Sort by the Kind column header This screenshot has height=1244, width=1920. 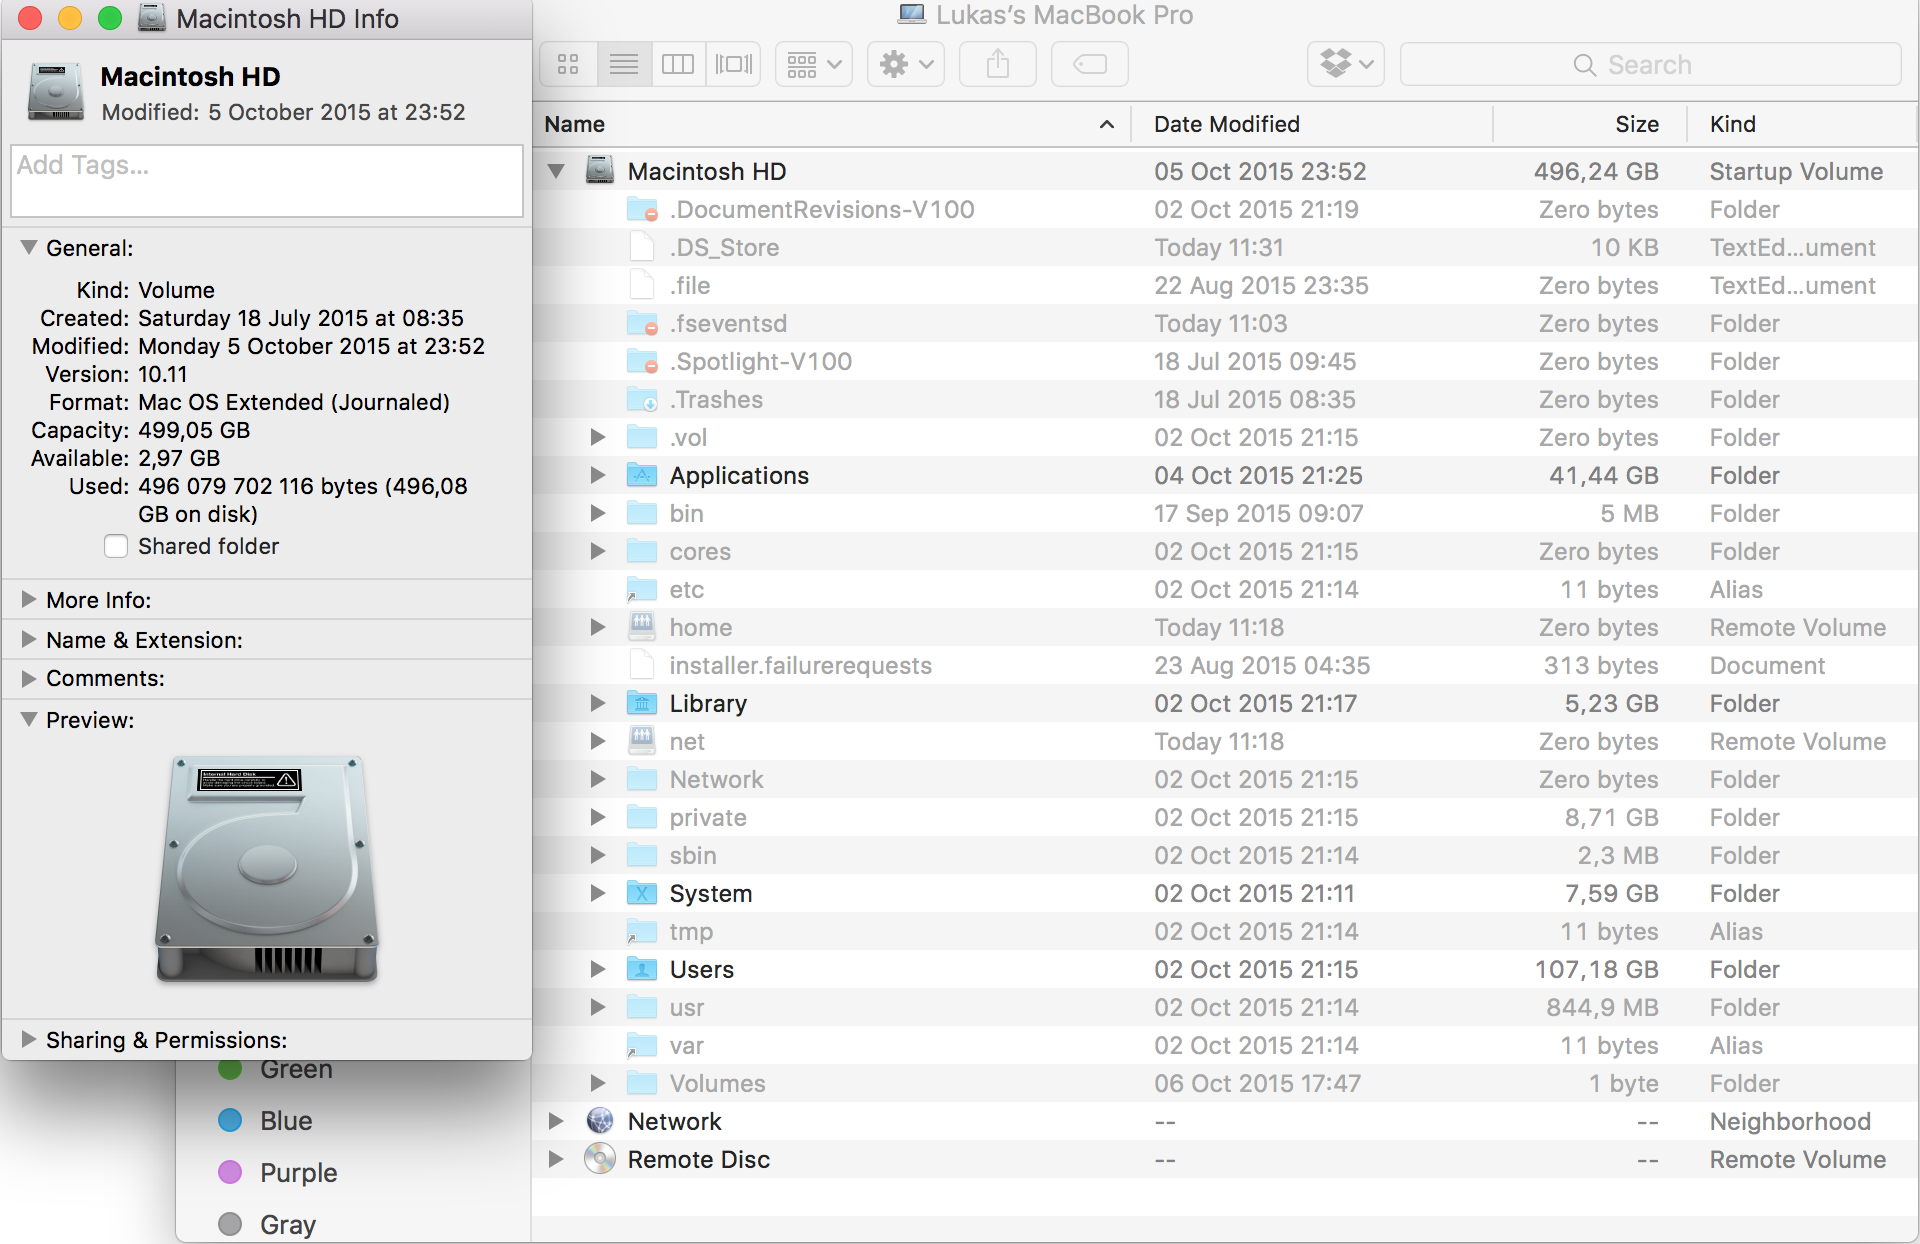pos(1803,124)
